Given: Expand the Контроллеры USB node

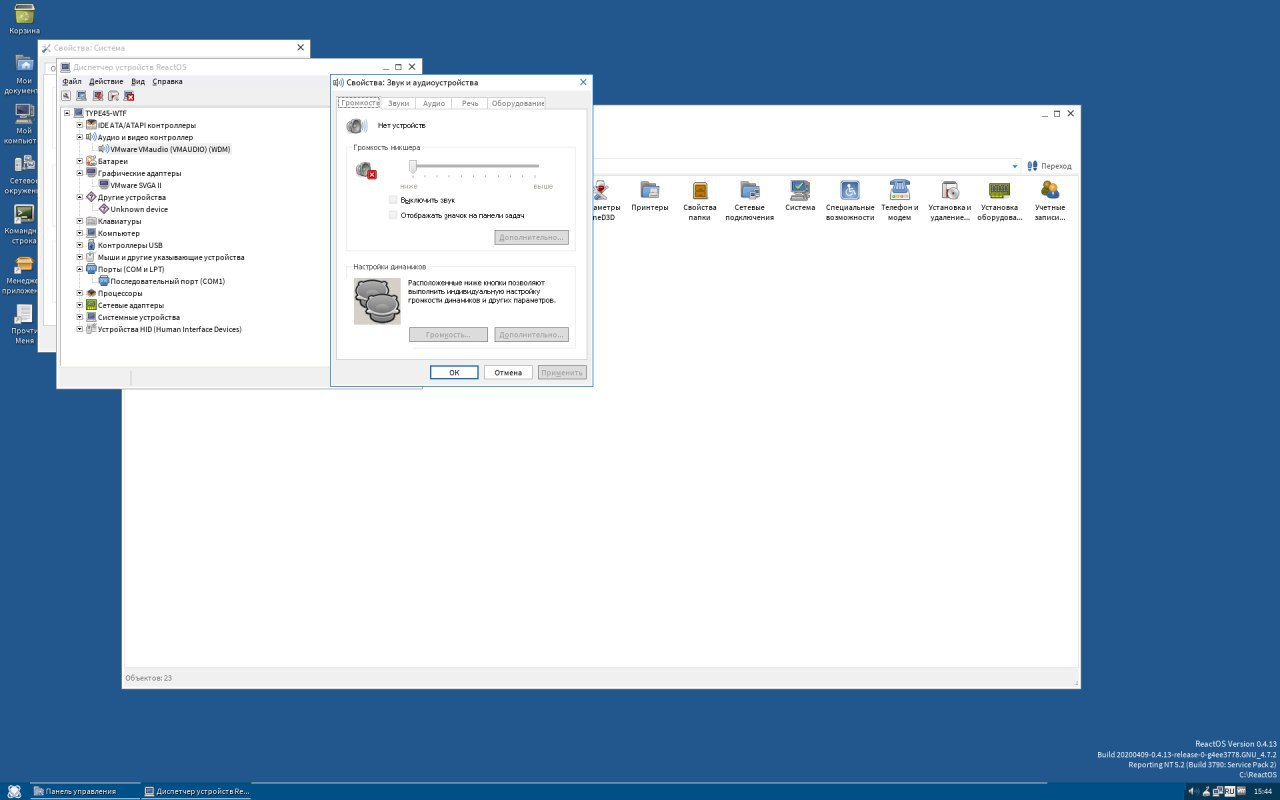Looking at the screenshot, I should click(80, 245).
